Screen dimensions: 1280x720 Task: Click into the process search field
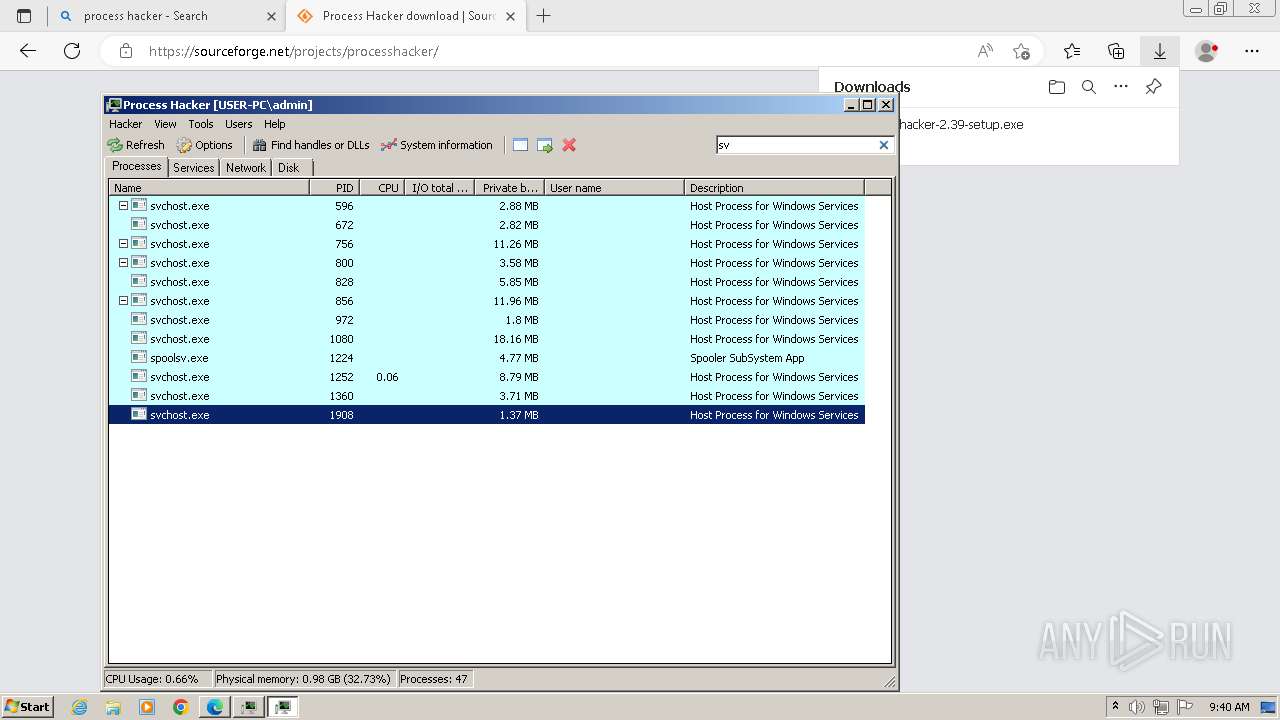(796, 145)
